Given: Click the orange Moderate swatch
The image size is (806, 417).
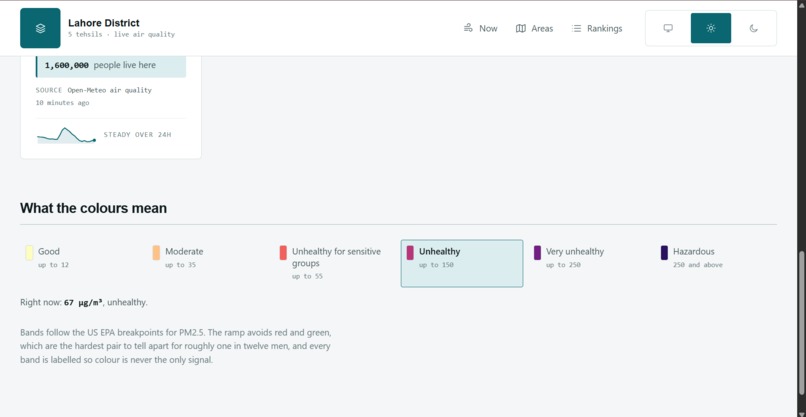Looking at the screenshot, I should click(156, 252).
